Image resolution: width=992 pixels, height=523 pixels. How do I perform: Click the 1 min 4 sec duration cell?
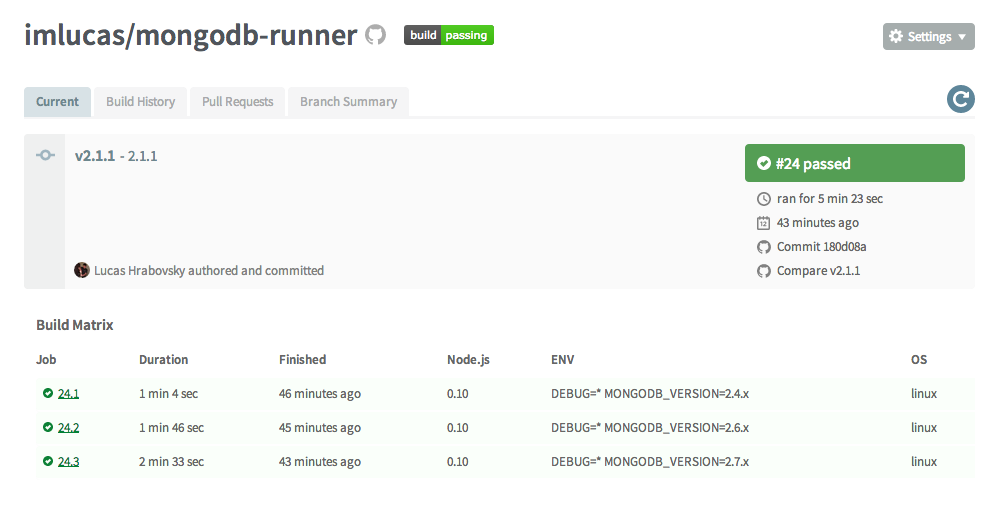(168, 393)
